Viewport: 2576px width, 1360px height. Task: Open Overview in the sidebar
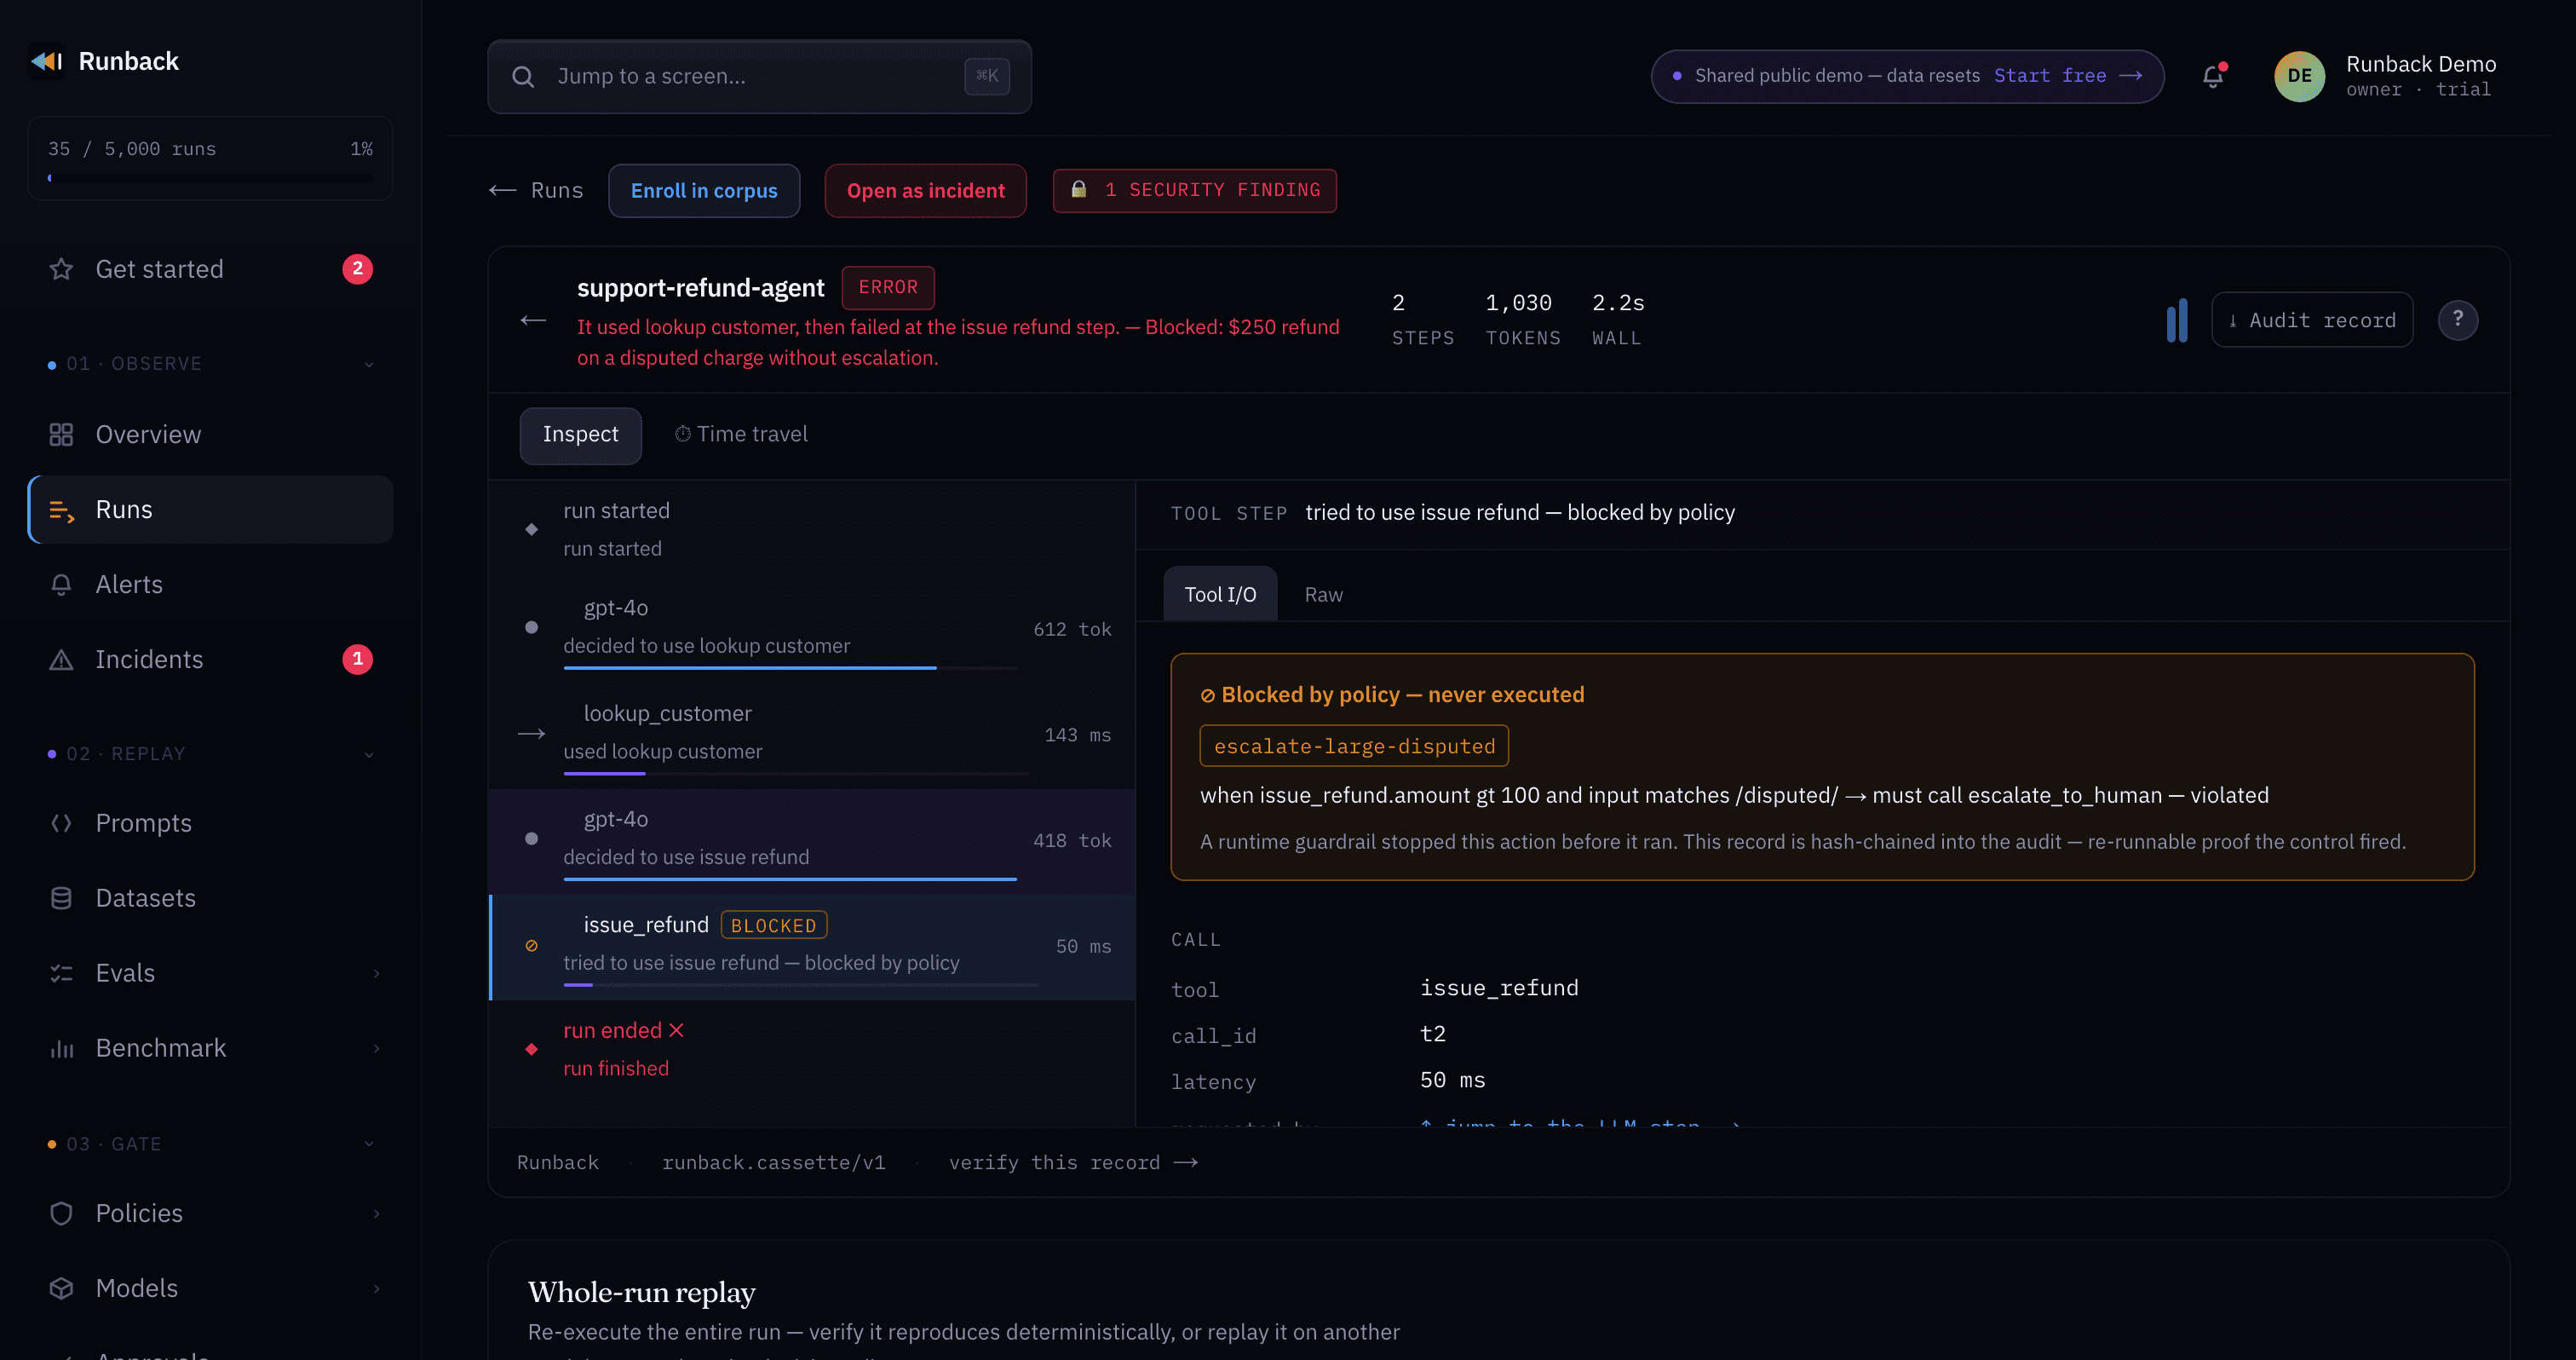pyautogui.click(x=210, y=434)
